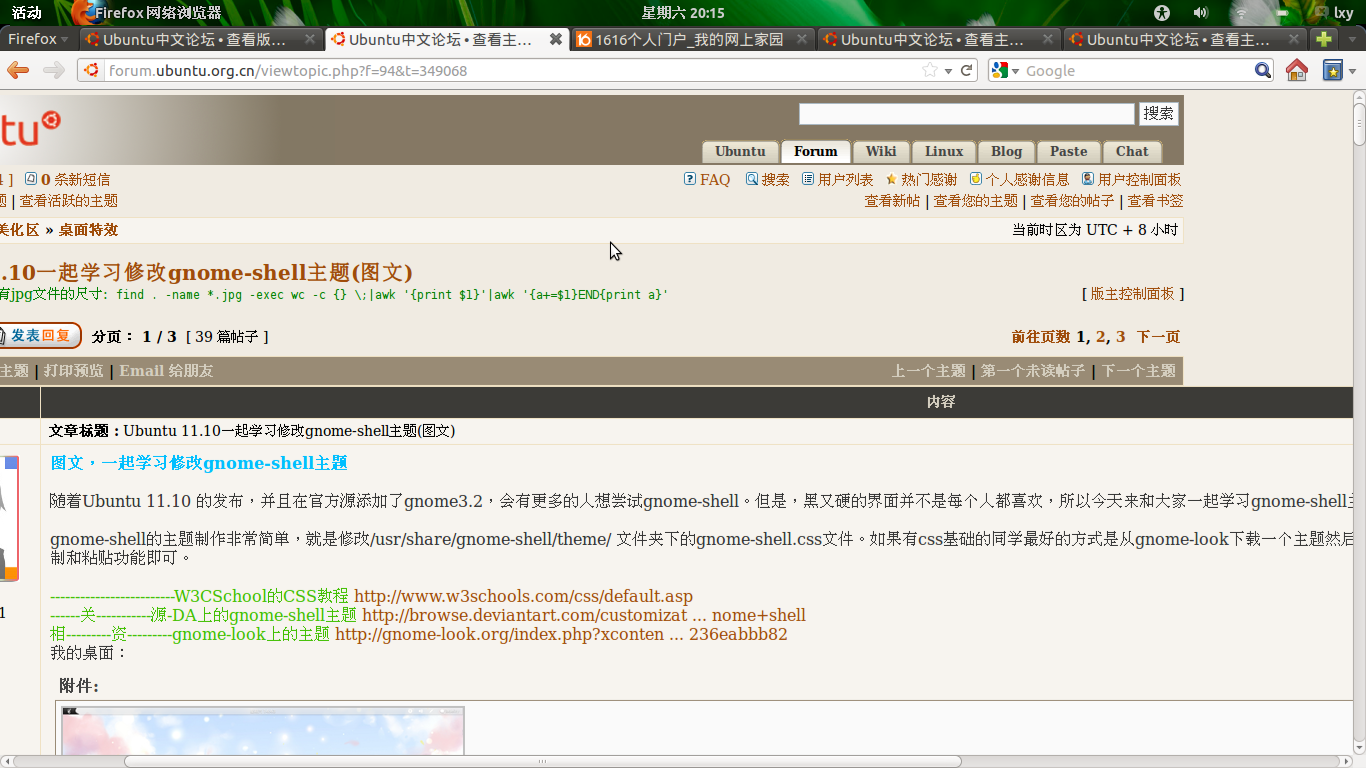Image resolution: width=1366 pixels, height=768 pixels.
Task: Open the 查看书签 link
Action: tap(1155, 201)
